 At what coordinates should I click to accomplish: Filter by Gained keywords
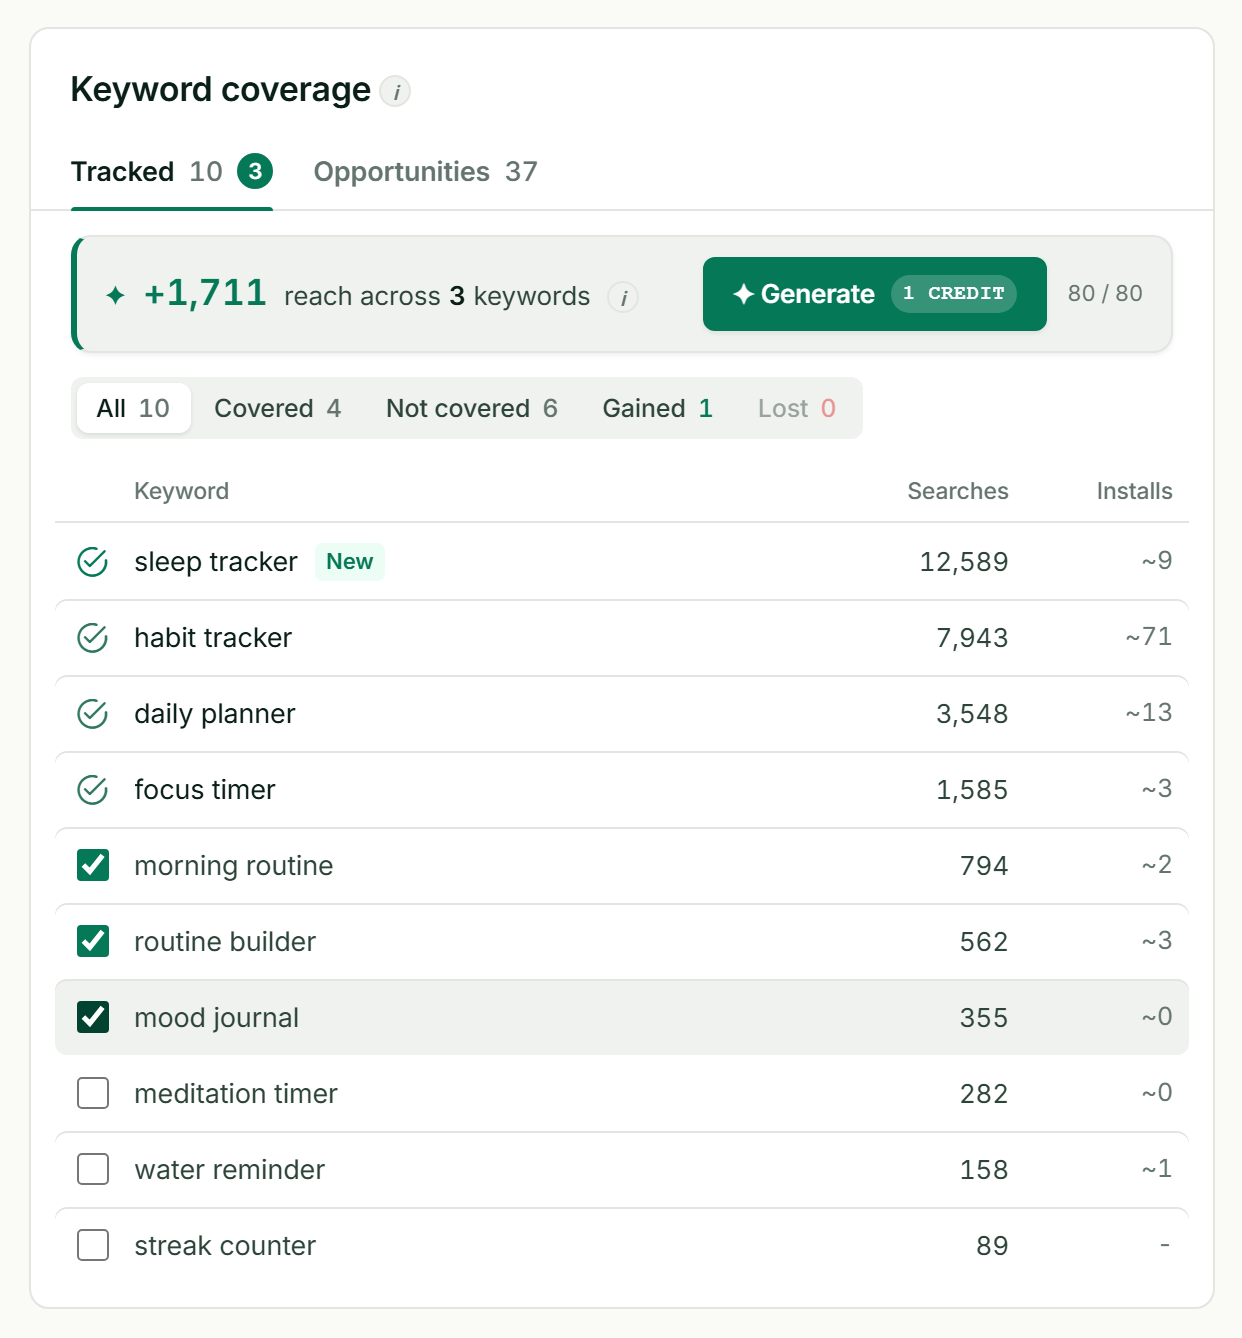click(x=657, y=408)
